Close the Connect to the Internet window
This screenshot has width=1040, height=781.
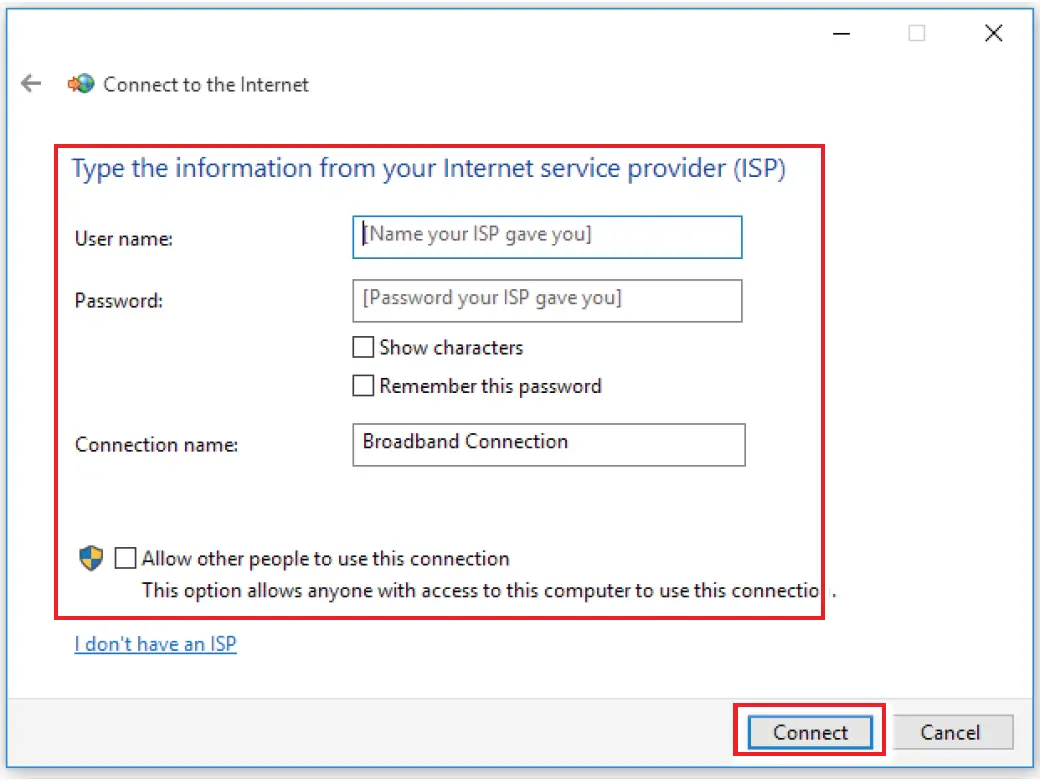pyautogui.click(x=993, y=33)
